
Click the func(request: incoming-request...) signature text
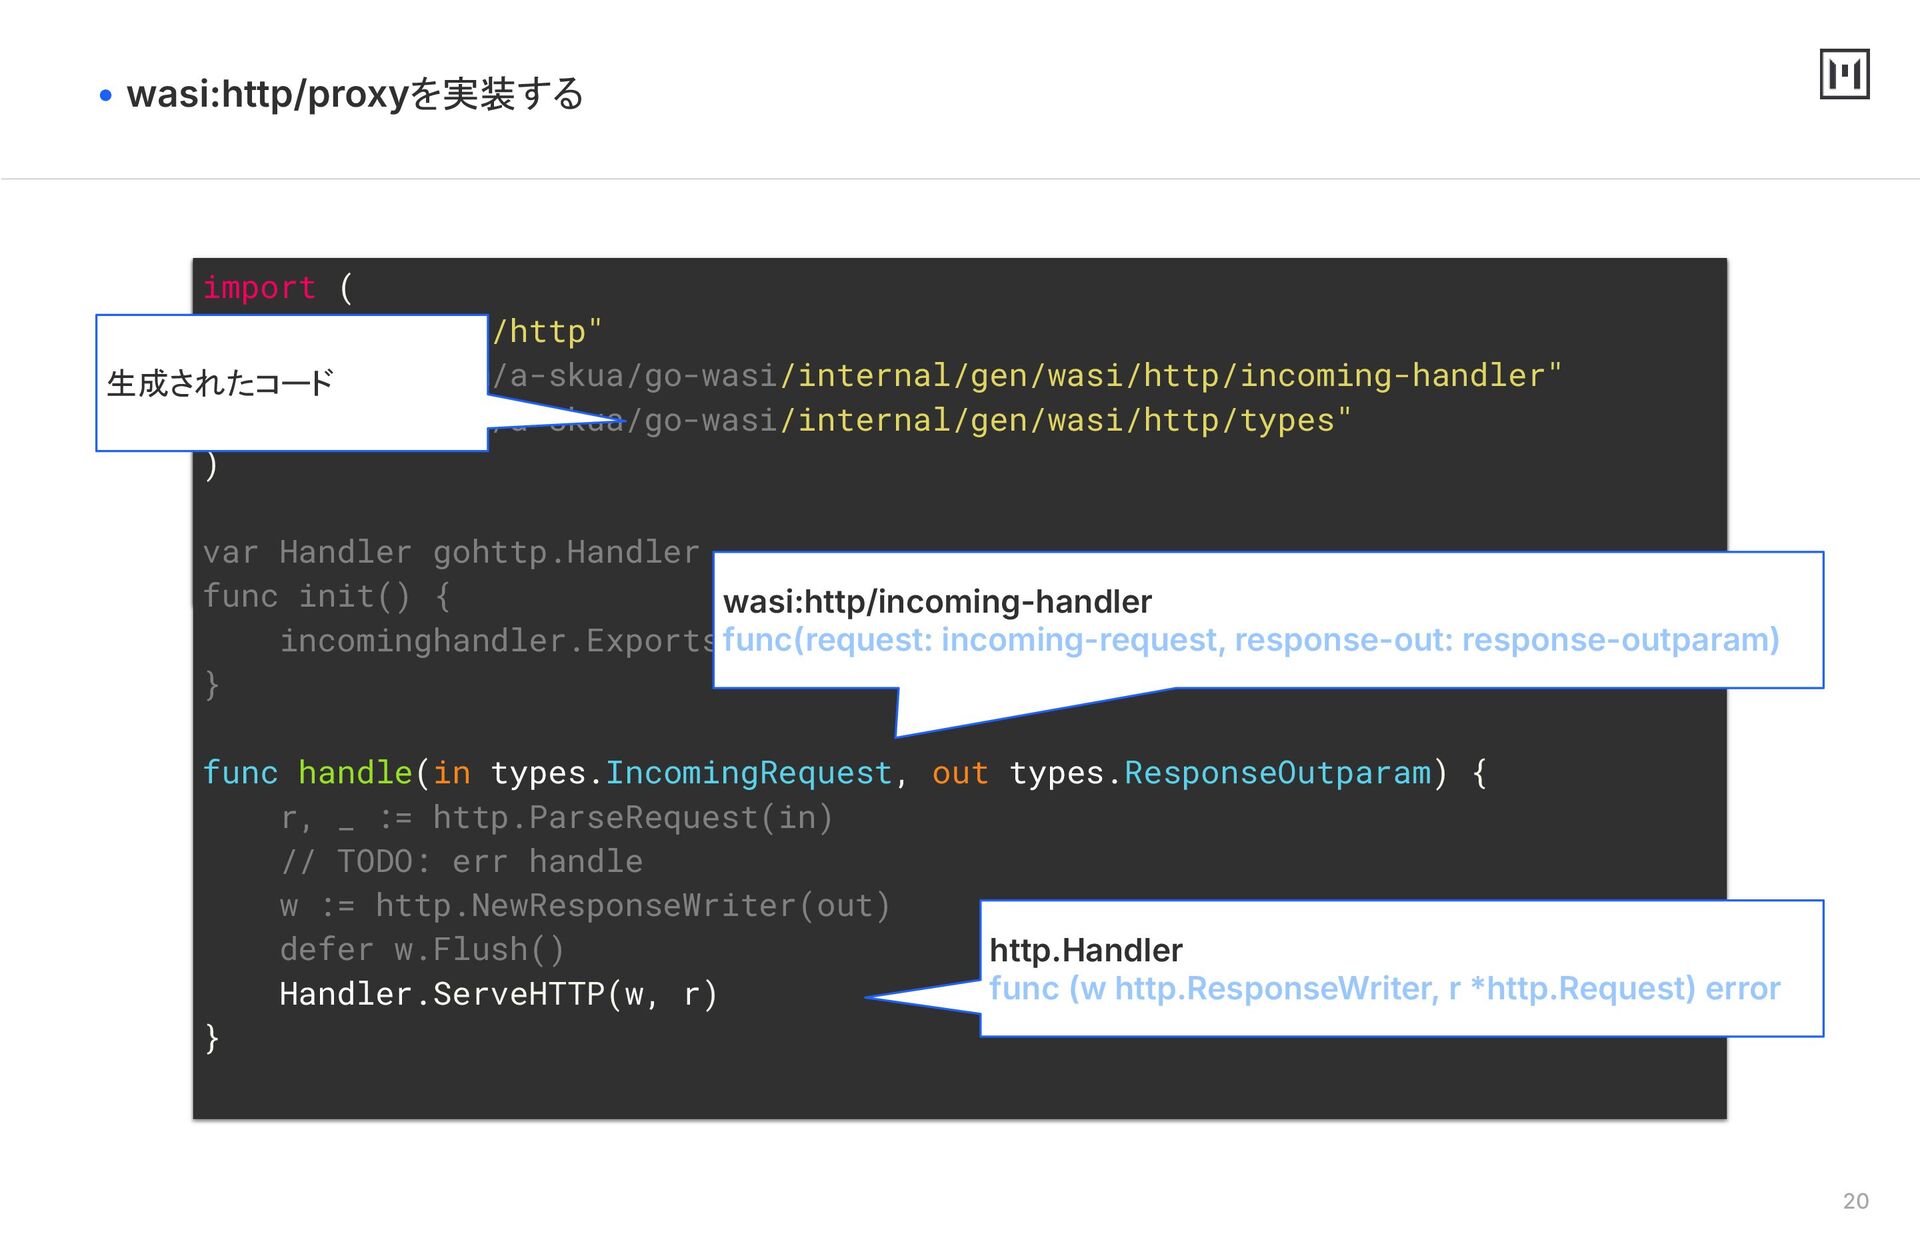[1250, 640]
